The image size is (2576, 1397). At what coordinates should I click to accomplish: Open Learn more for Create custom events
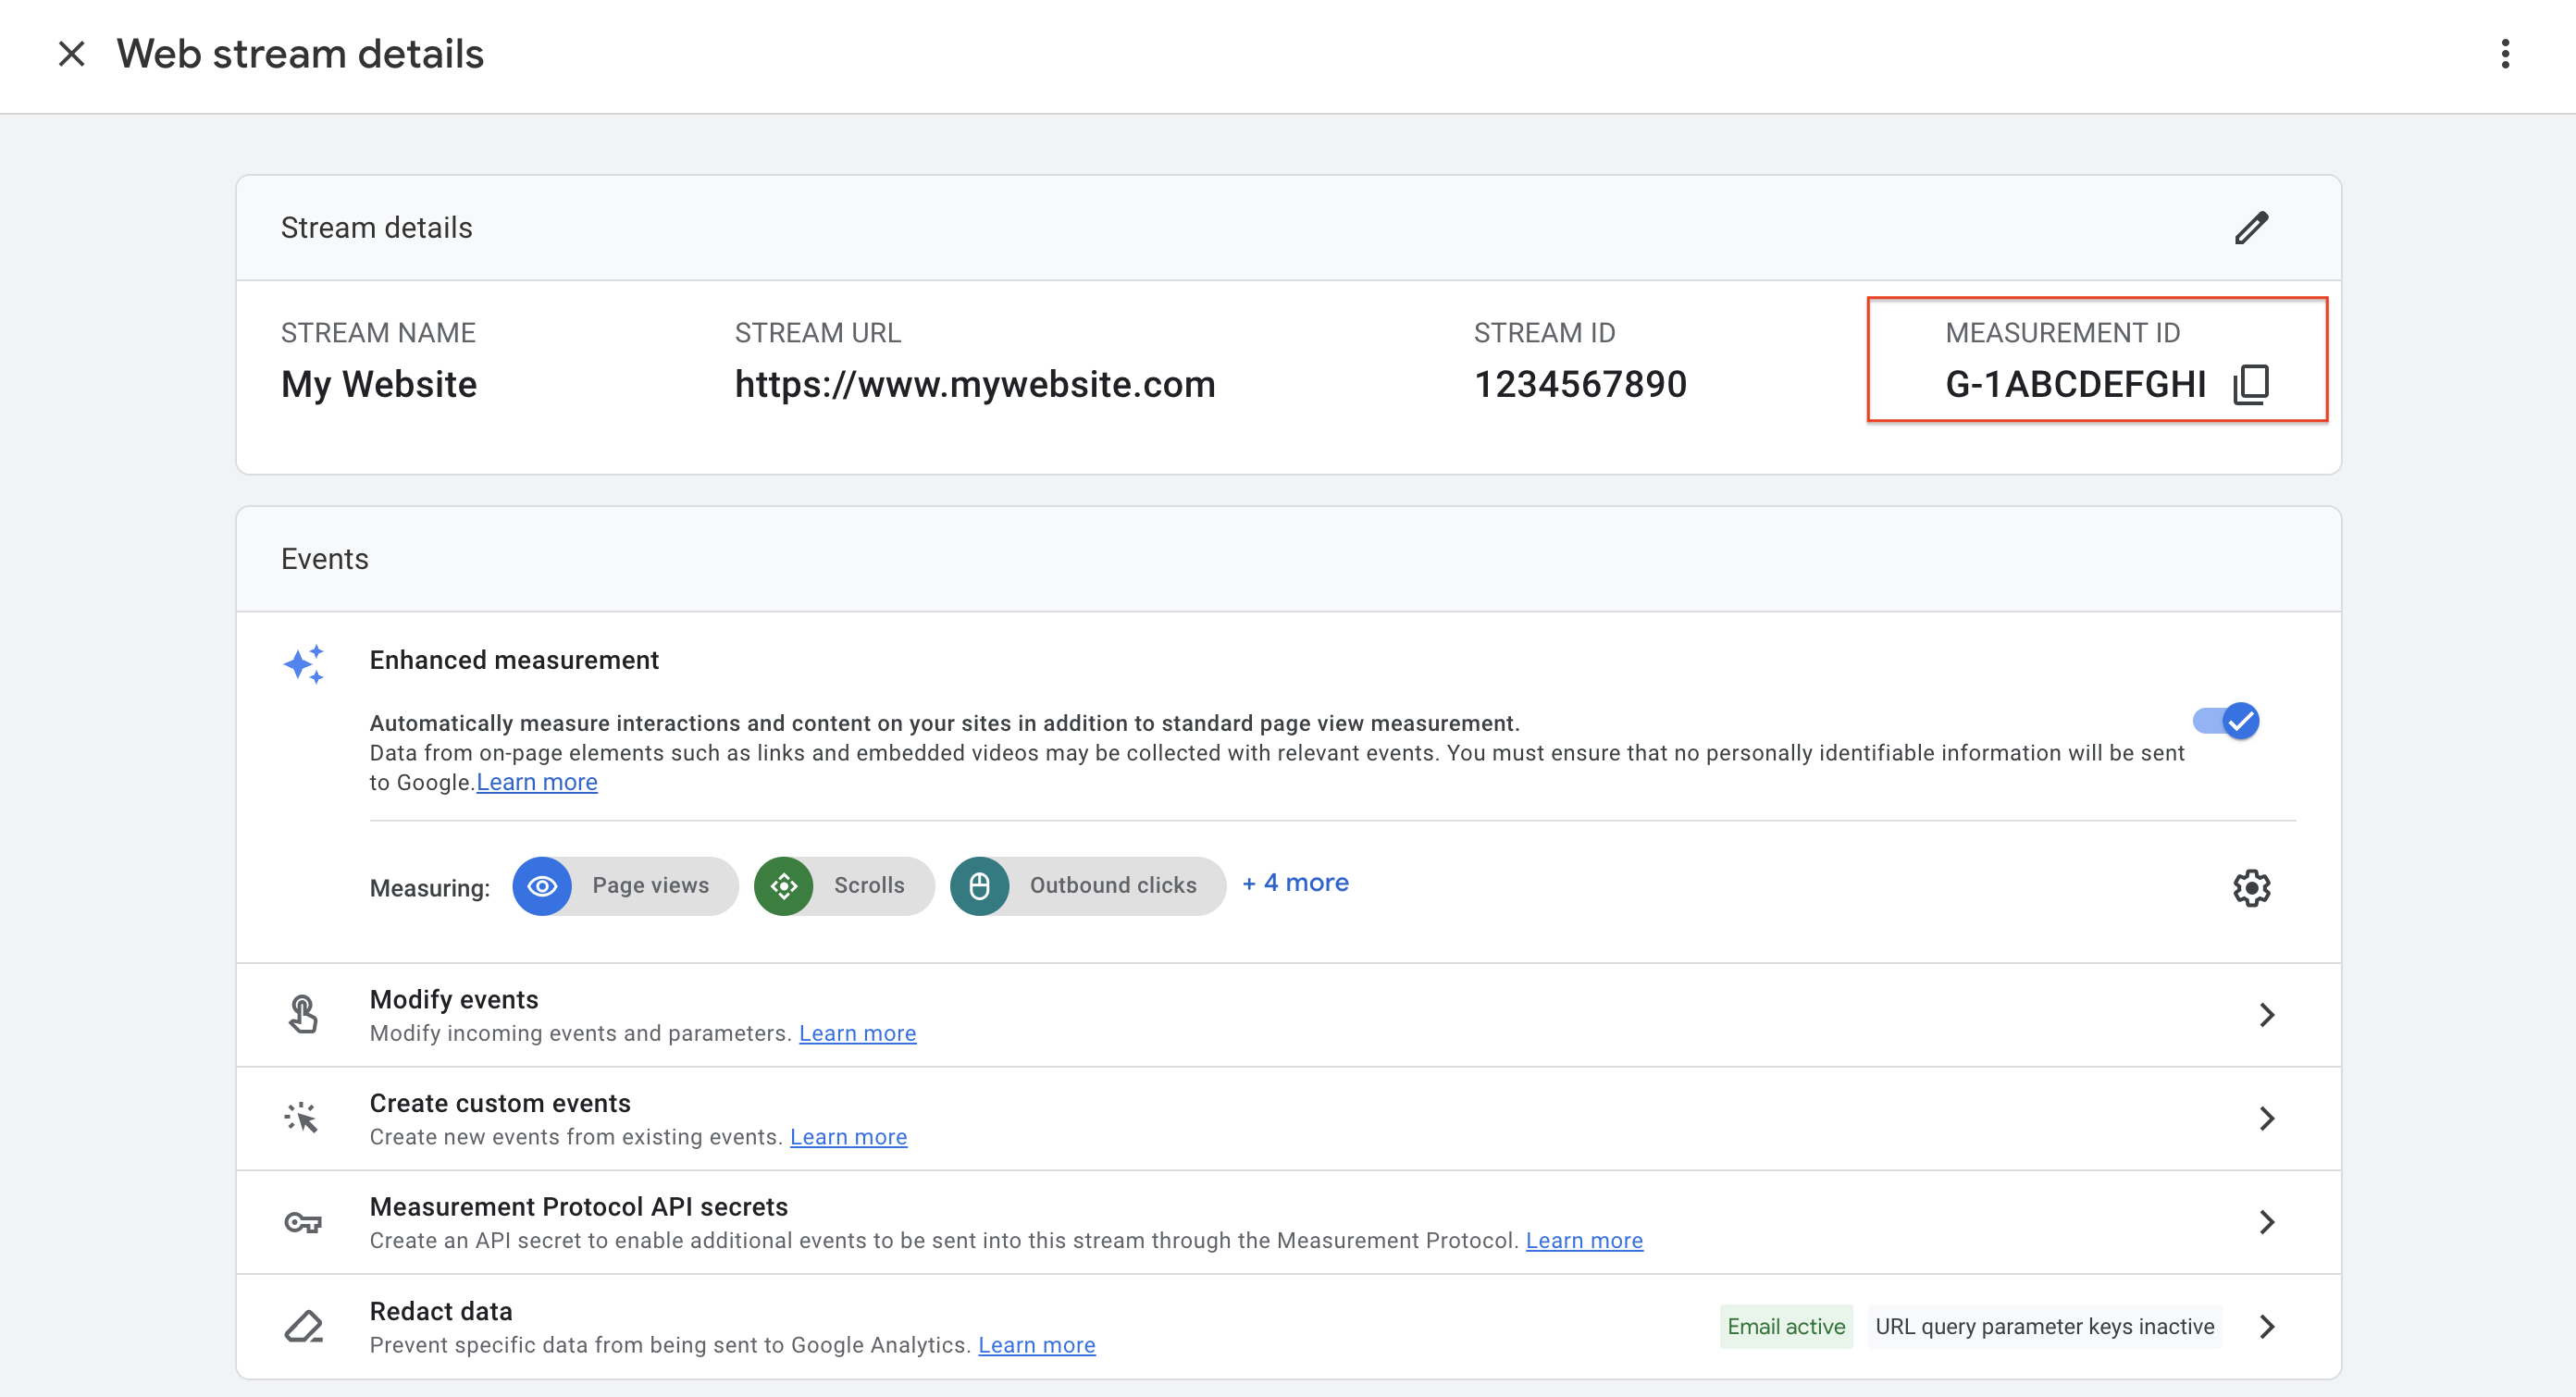point(848,1137)
